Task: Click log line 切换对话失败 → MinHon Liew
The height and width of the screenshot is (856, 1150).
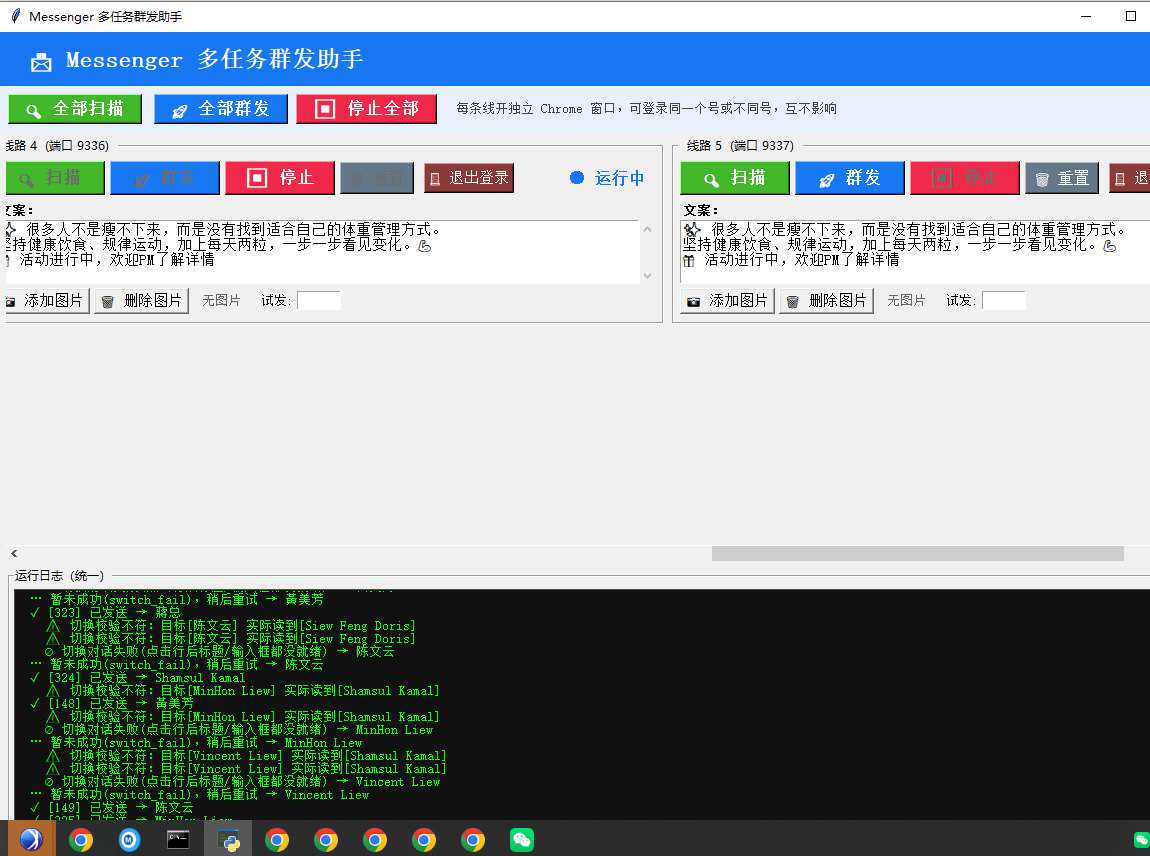Action: (239, 730)
